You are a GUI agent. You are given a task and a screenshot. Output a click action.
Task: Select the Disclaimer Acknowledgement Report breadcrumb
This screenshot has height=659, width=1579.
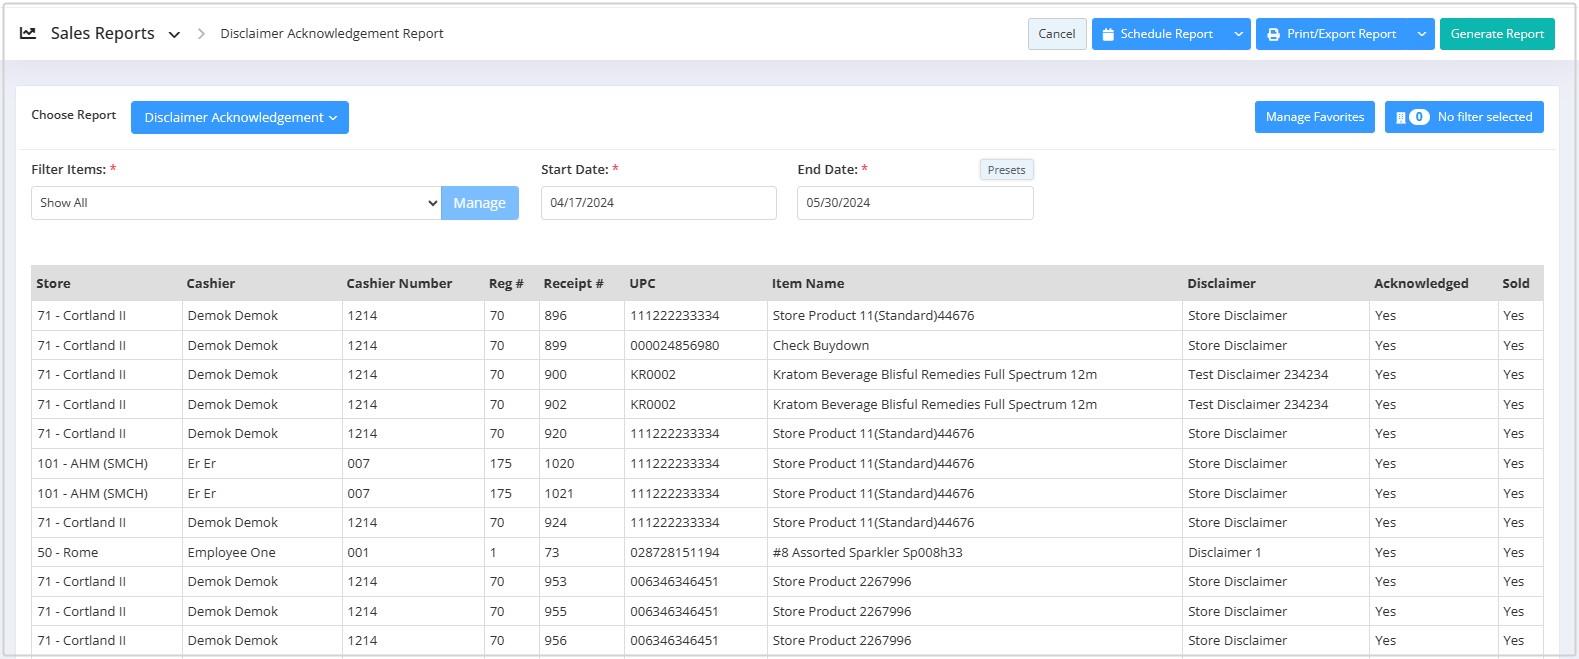[332, 34]
